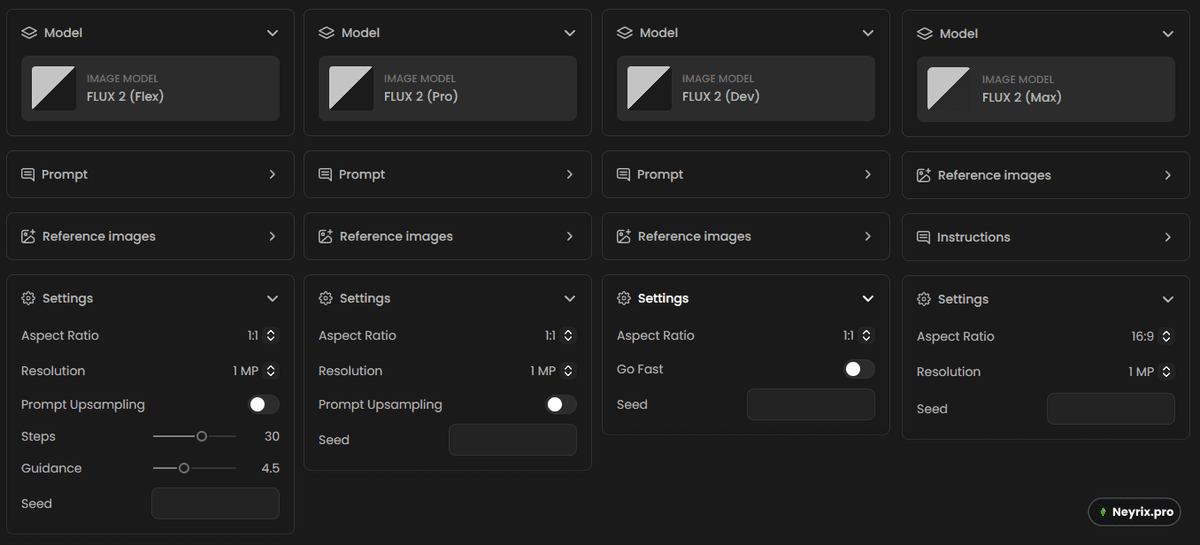Select the FLUX 2 (Max) image model card
The image size is (1200, 545).
(x=1046, y=89)
